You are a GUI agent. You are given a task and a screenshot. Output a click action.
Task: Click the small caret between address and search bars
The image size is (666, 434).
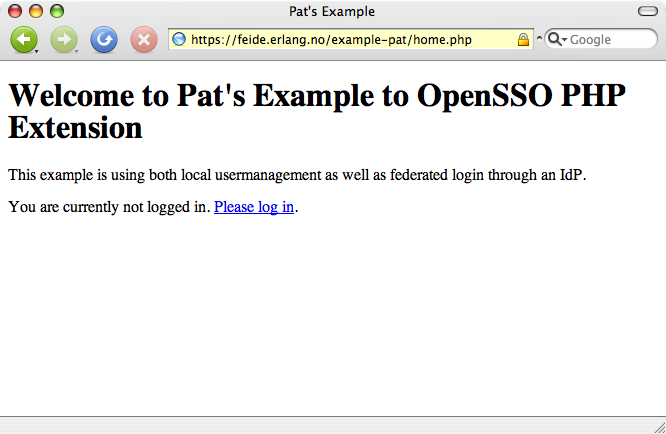point(539,38)
